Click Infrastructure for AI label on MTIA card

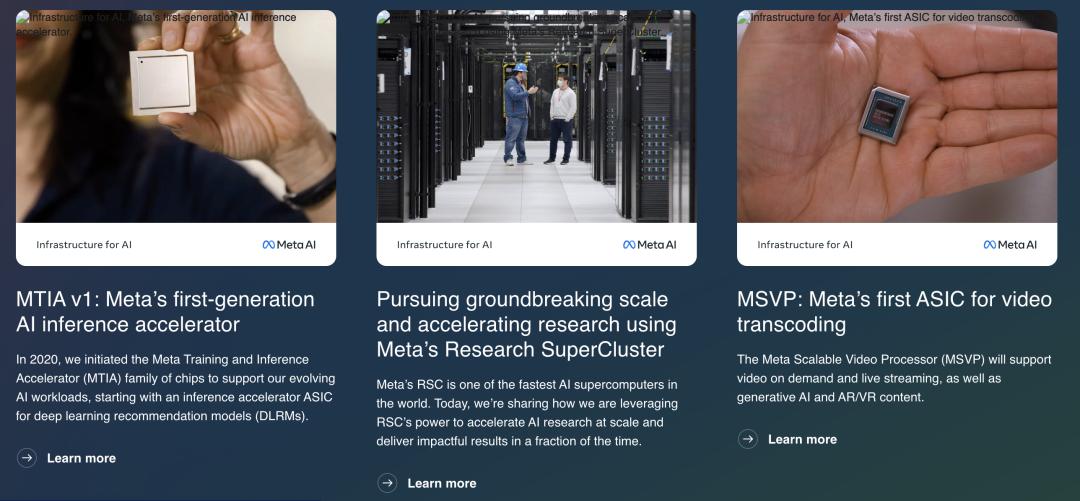tap(84, 245)
